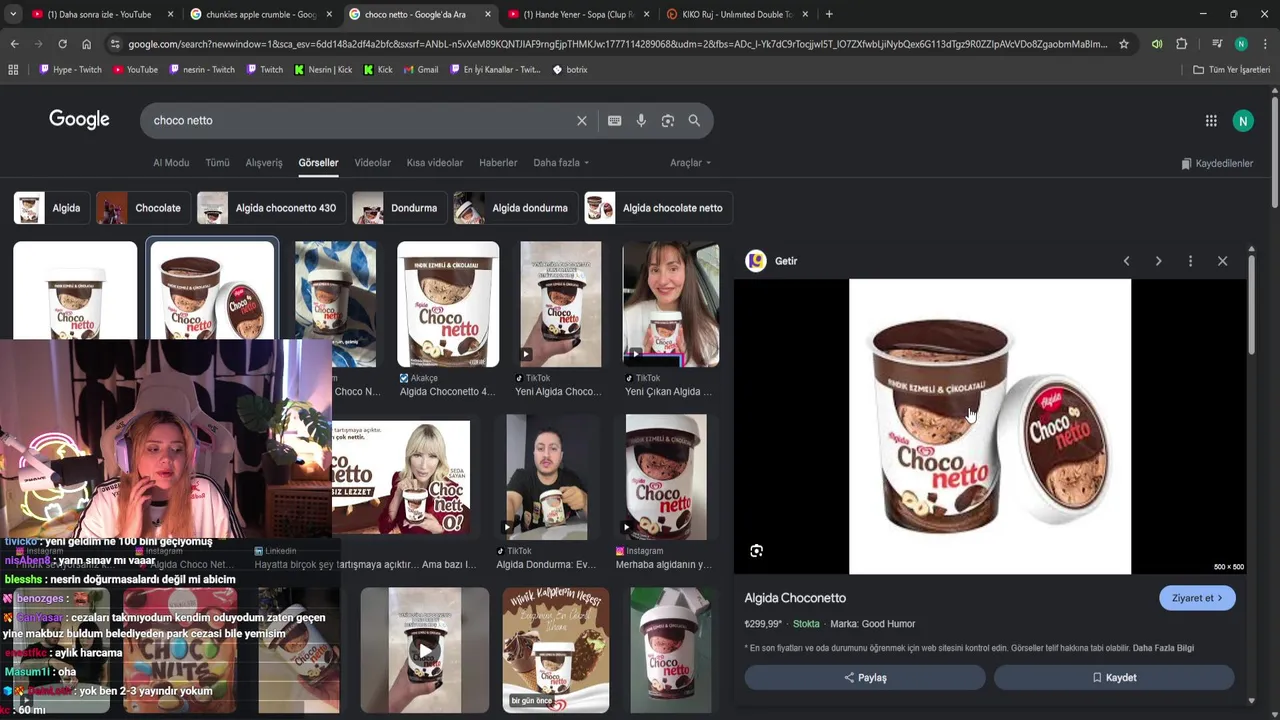Reload the current page
The height and width of the screenshot is (720, 1280).
pyautogui.click(x=62, y=44)
